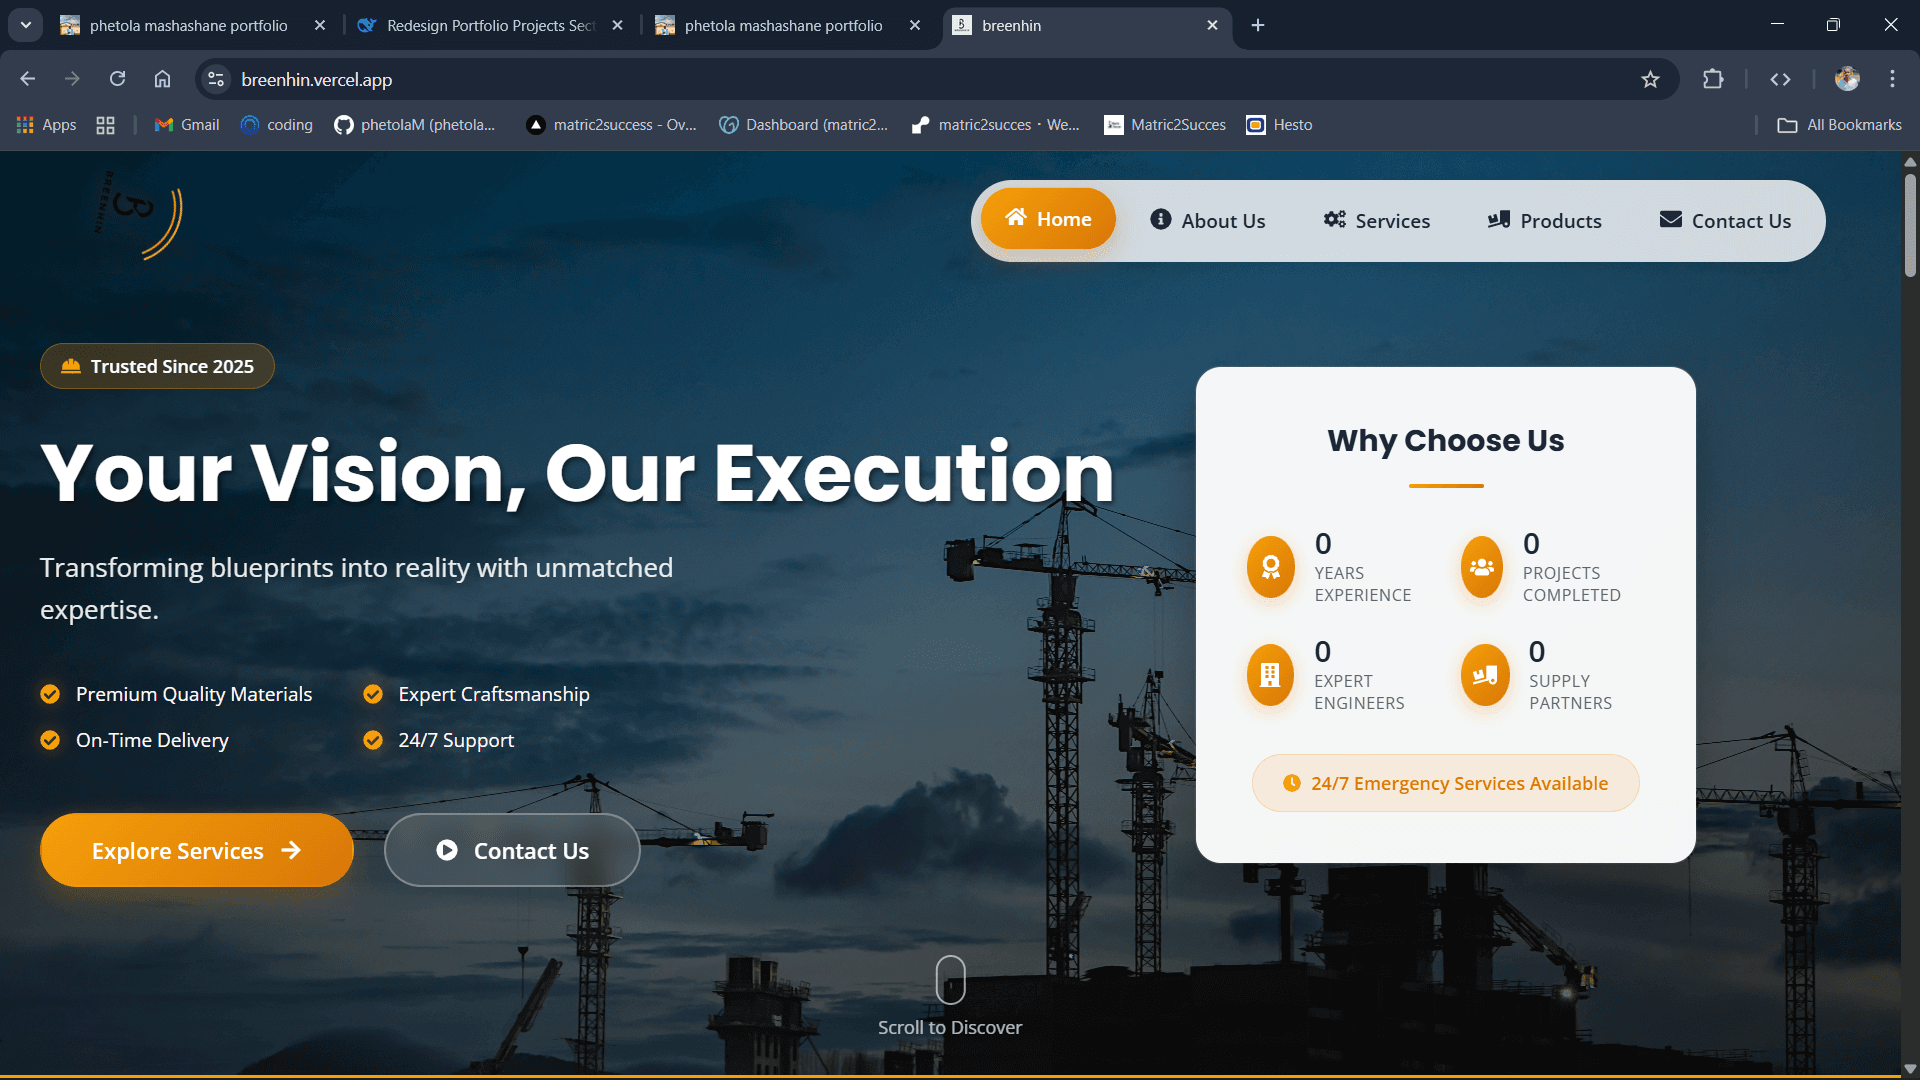
Task: Click the clock icon on Emergency Services banner
Action: coord(1292,783)
